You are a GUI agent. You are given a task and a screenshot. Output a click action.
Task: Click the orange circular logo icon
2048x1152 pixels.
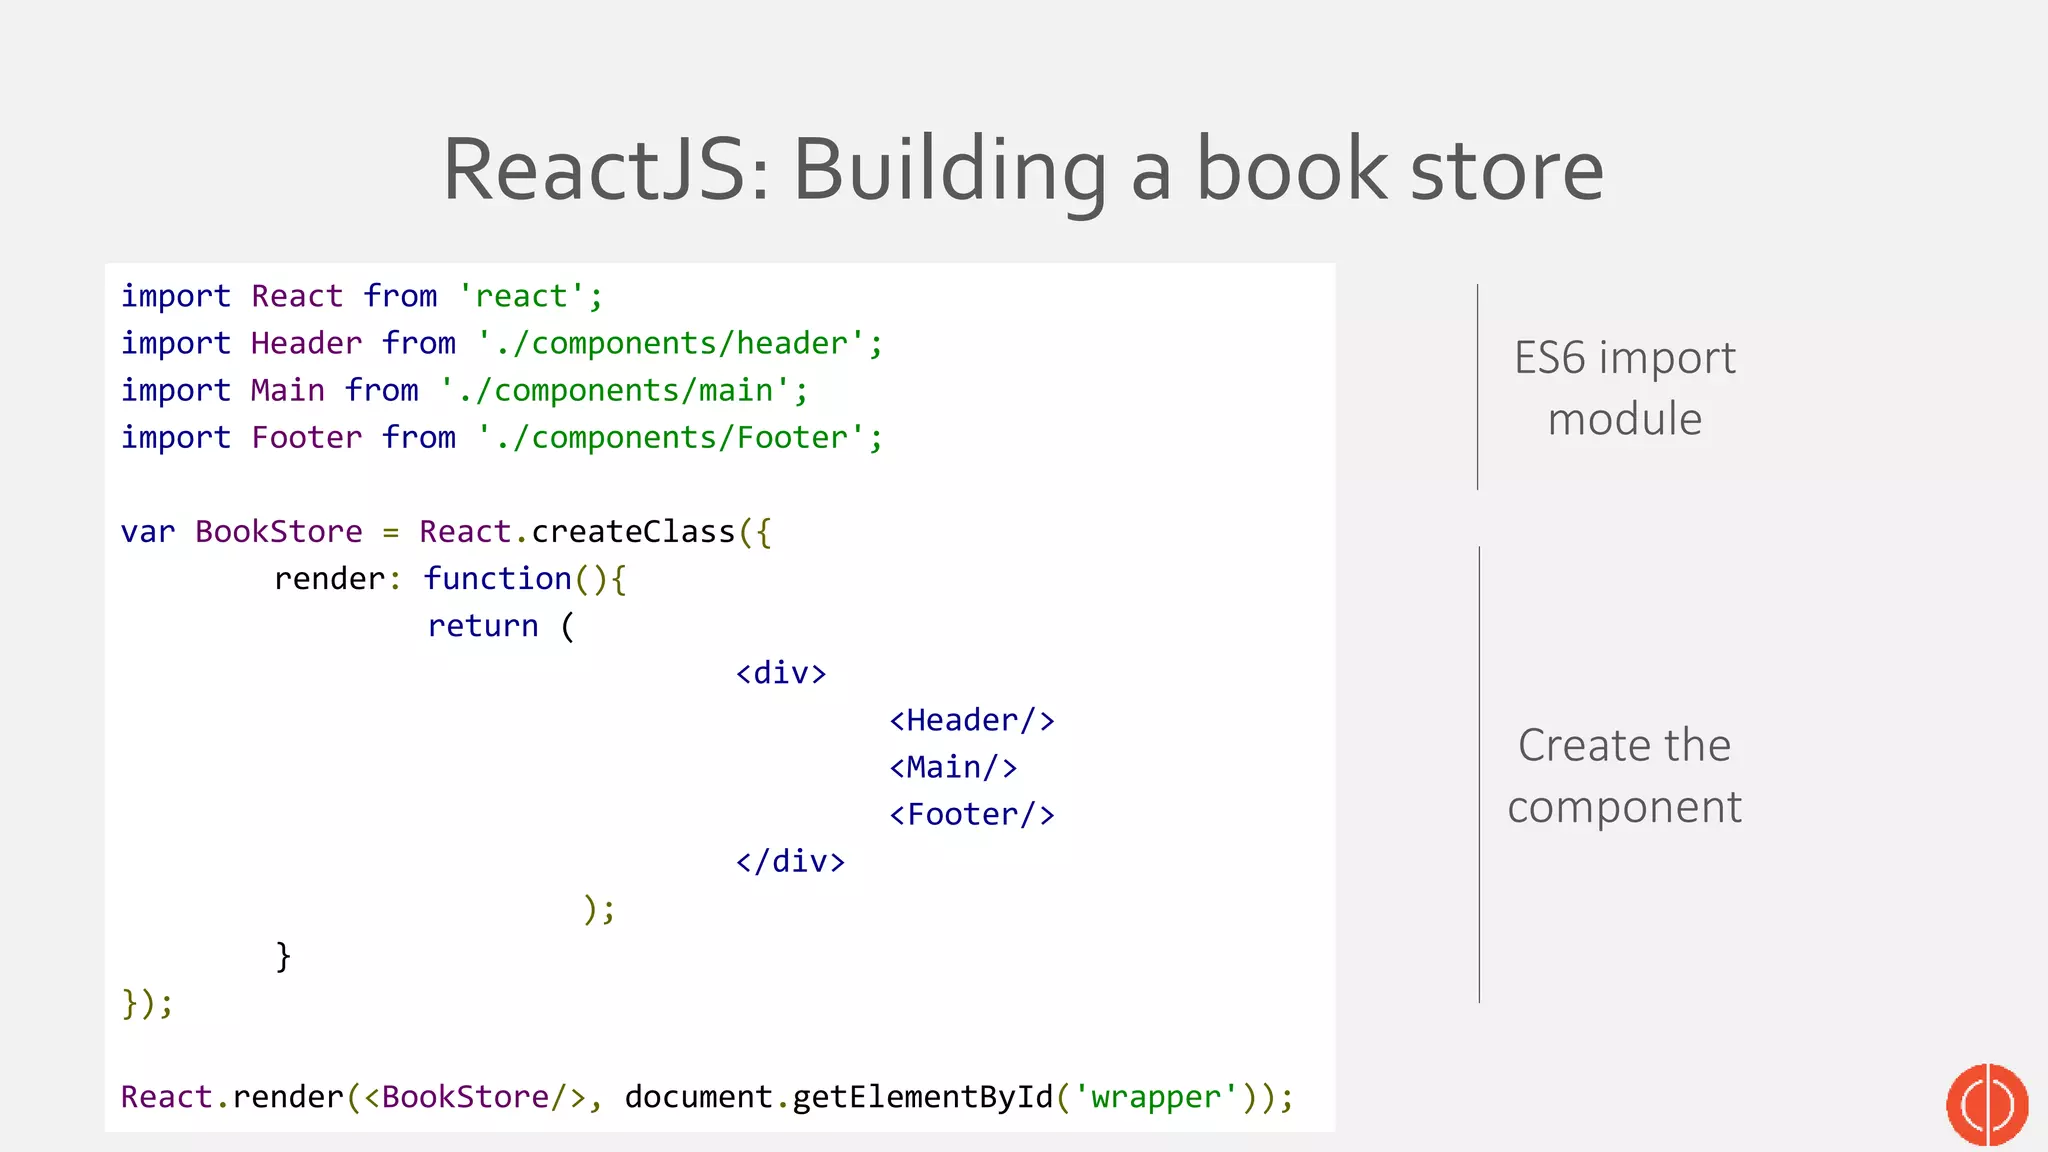click(1987, 1104)
